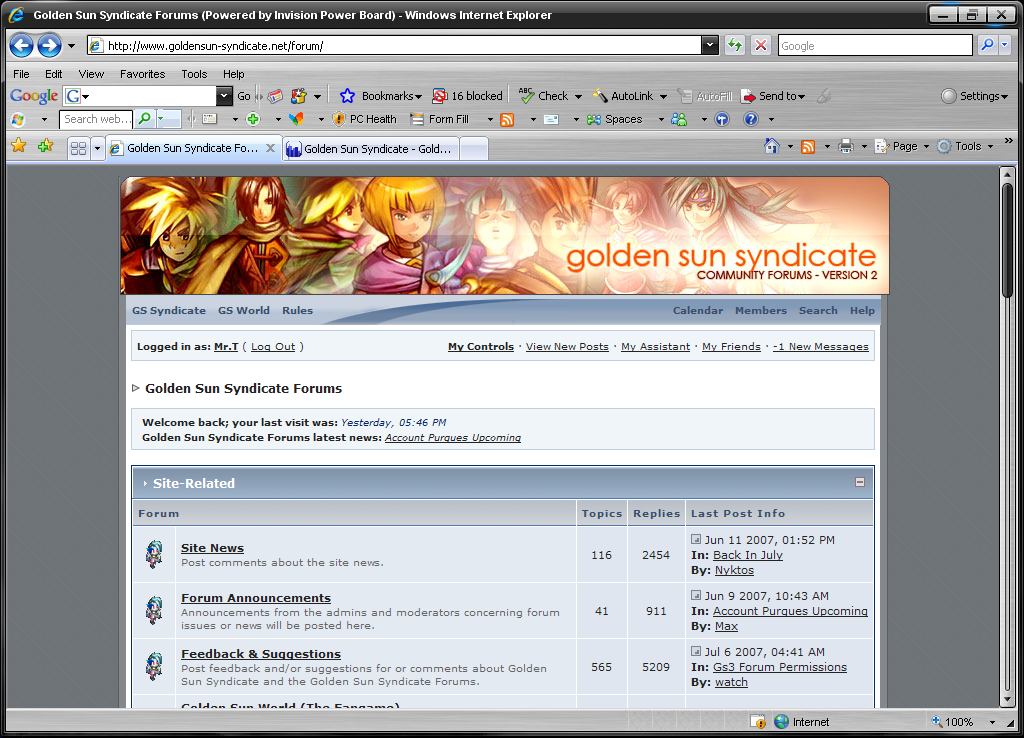1024x738 pixels.
Task: Click the Live toolbar mail envelope icon
Action: [551, 119]
